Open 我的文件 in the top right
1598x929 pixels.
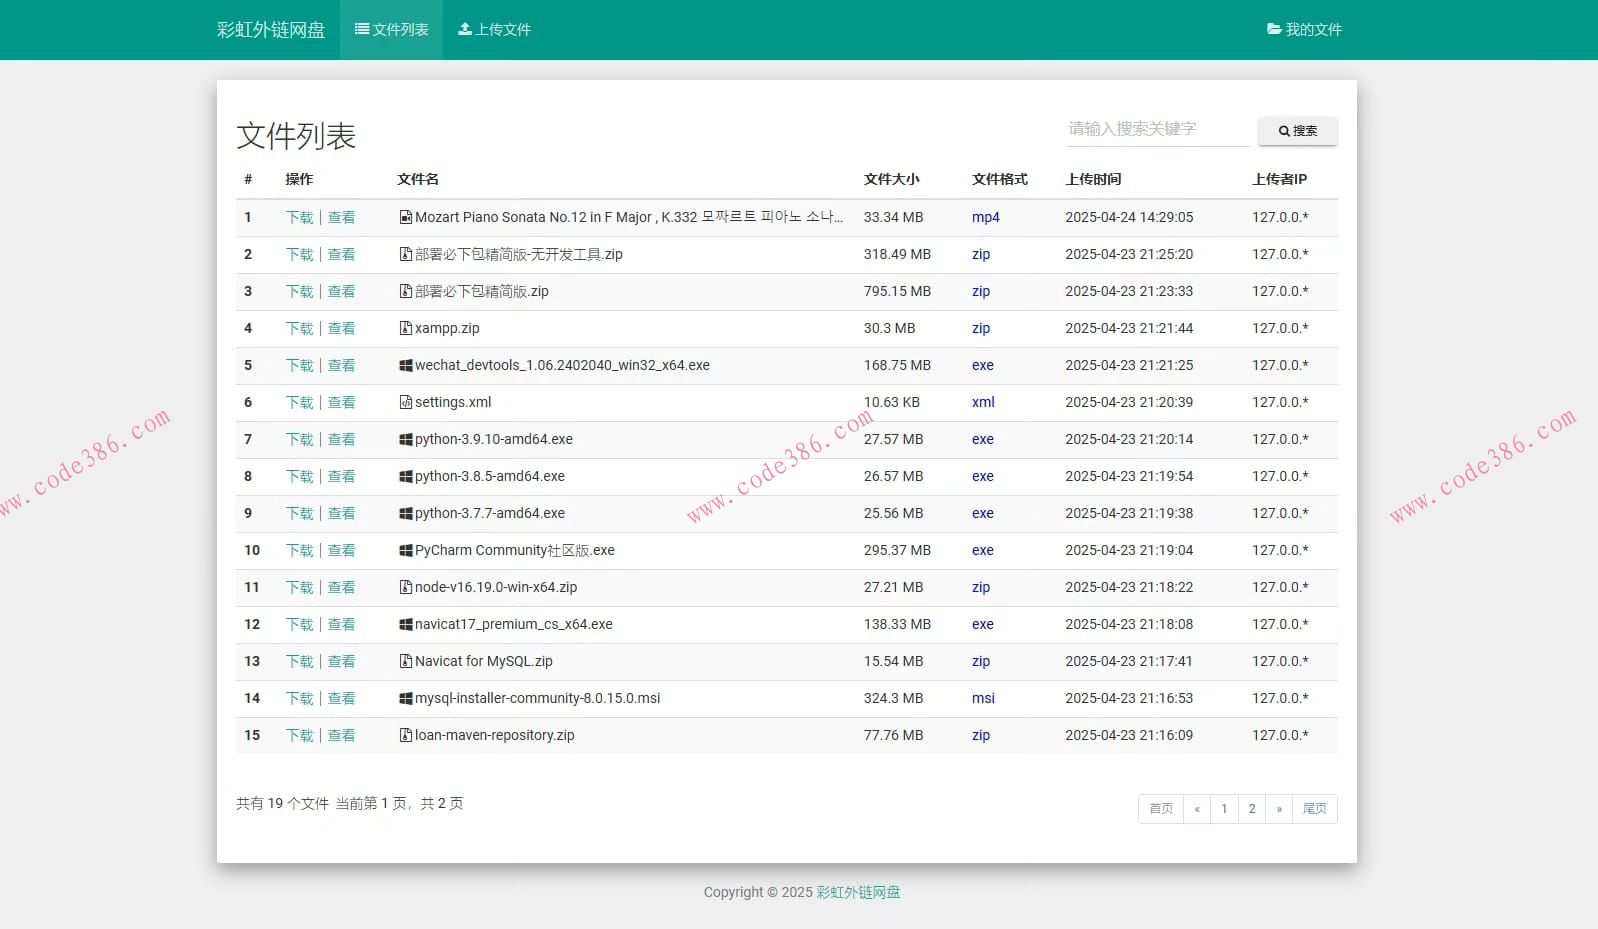[x=1304, y=30]
